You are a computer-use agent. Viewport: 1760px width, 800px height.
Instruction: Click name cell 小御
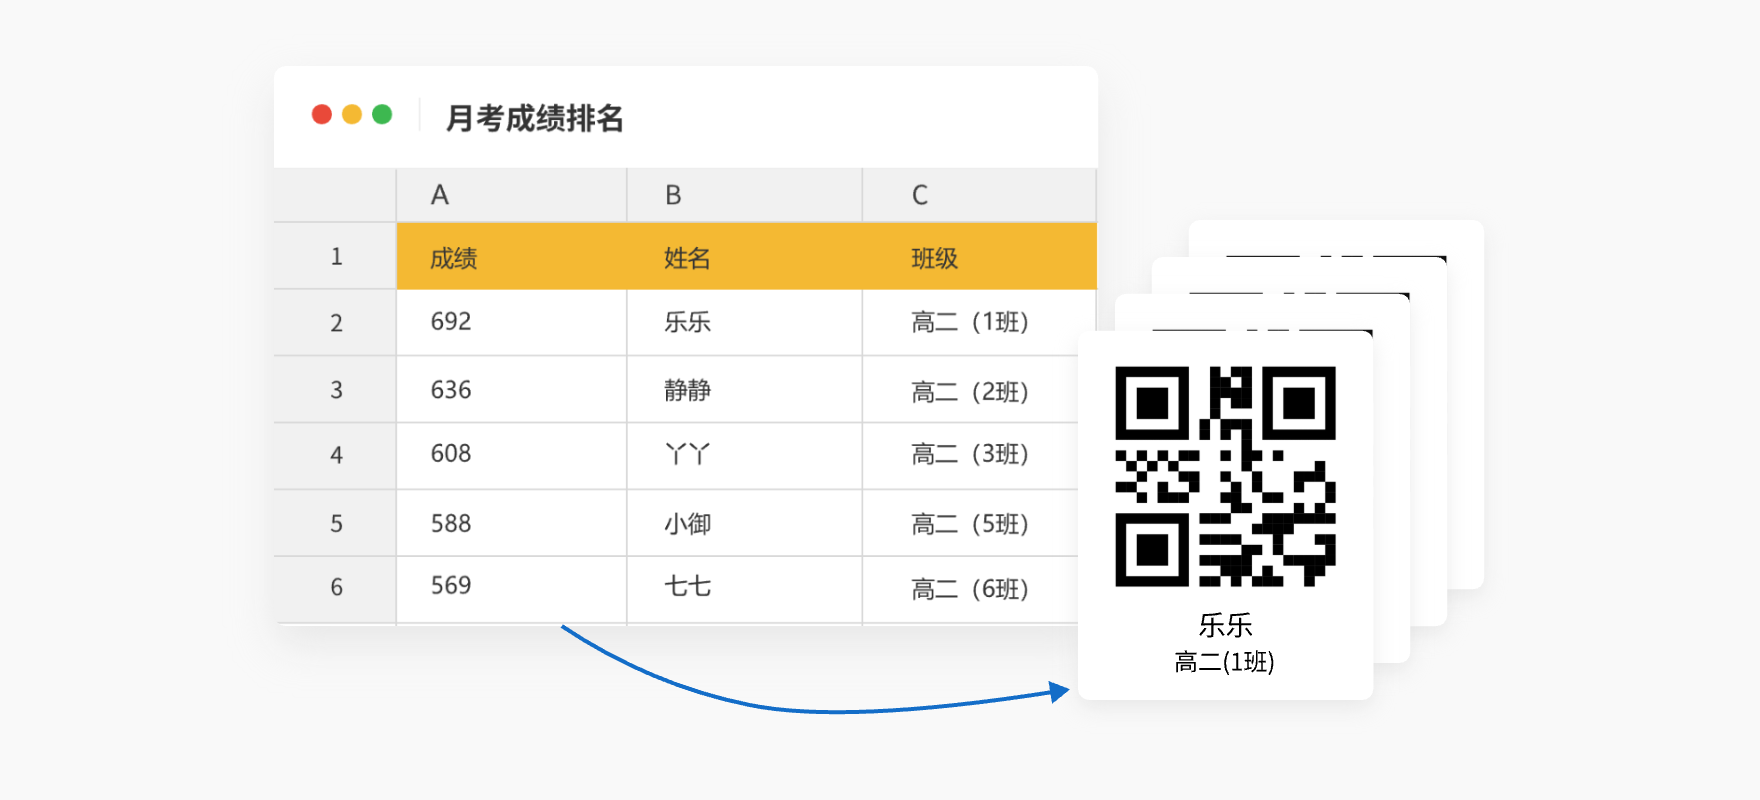[x=745, y=524]
